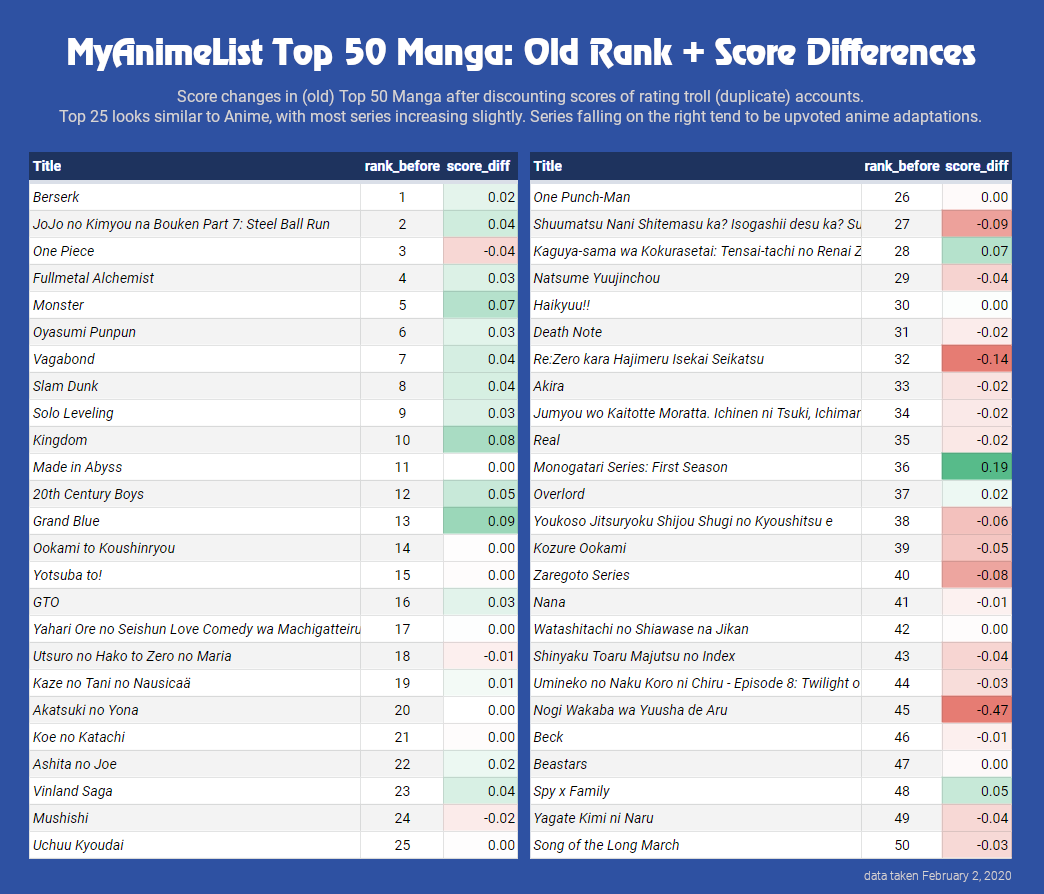Screen dimensions: 1044x894
Task: Click the score_diff header above the Berserk row
Action: (478, 166)
